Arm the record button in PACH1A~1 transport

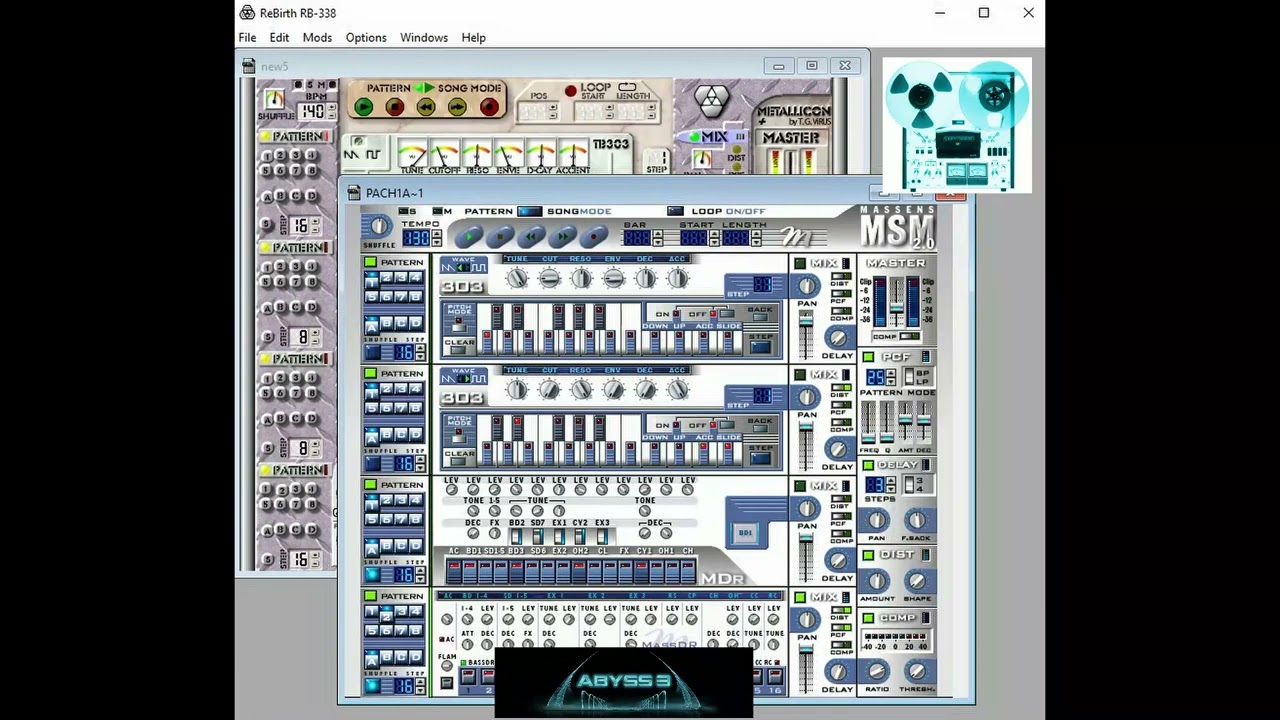coord(595,237)
